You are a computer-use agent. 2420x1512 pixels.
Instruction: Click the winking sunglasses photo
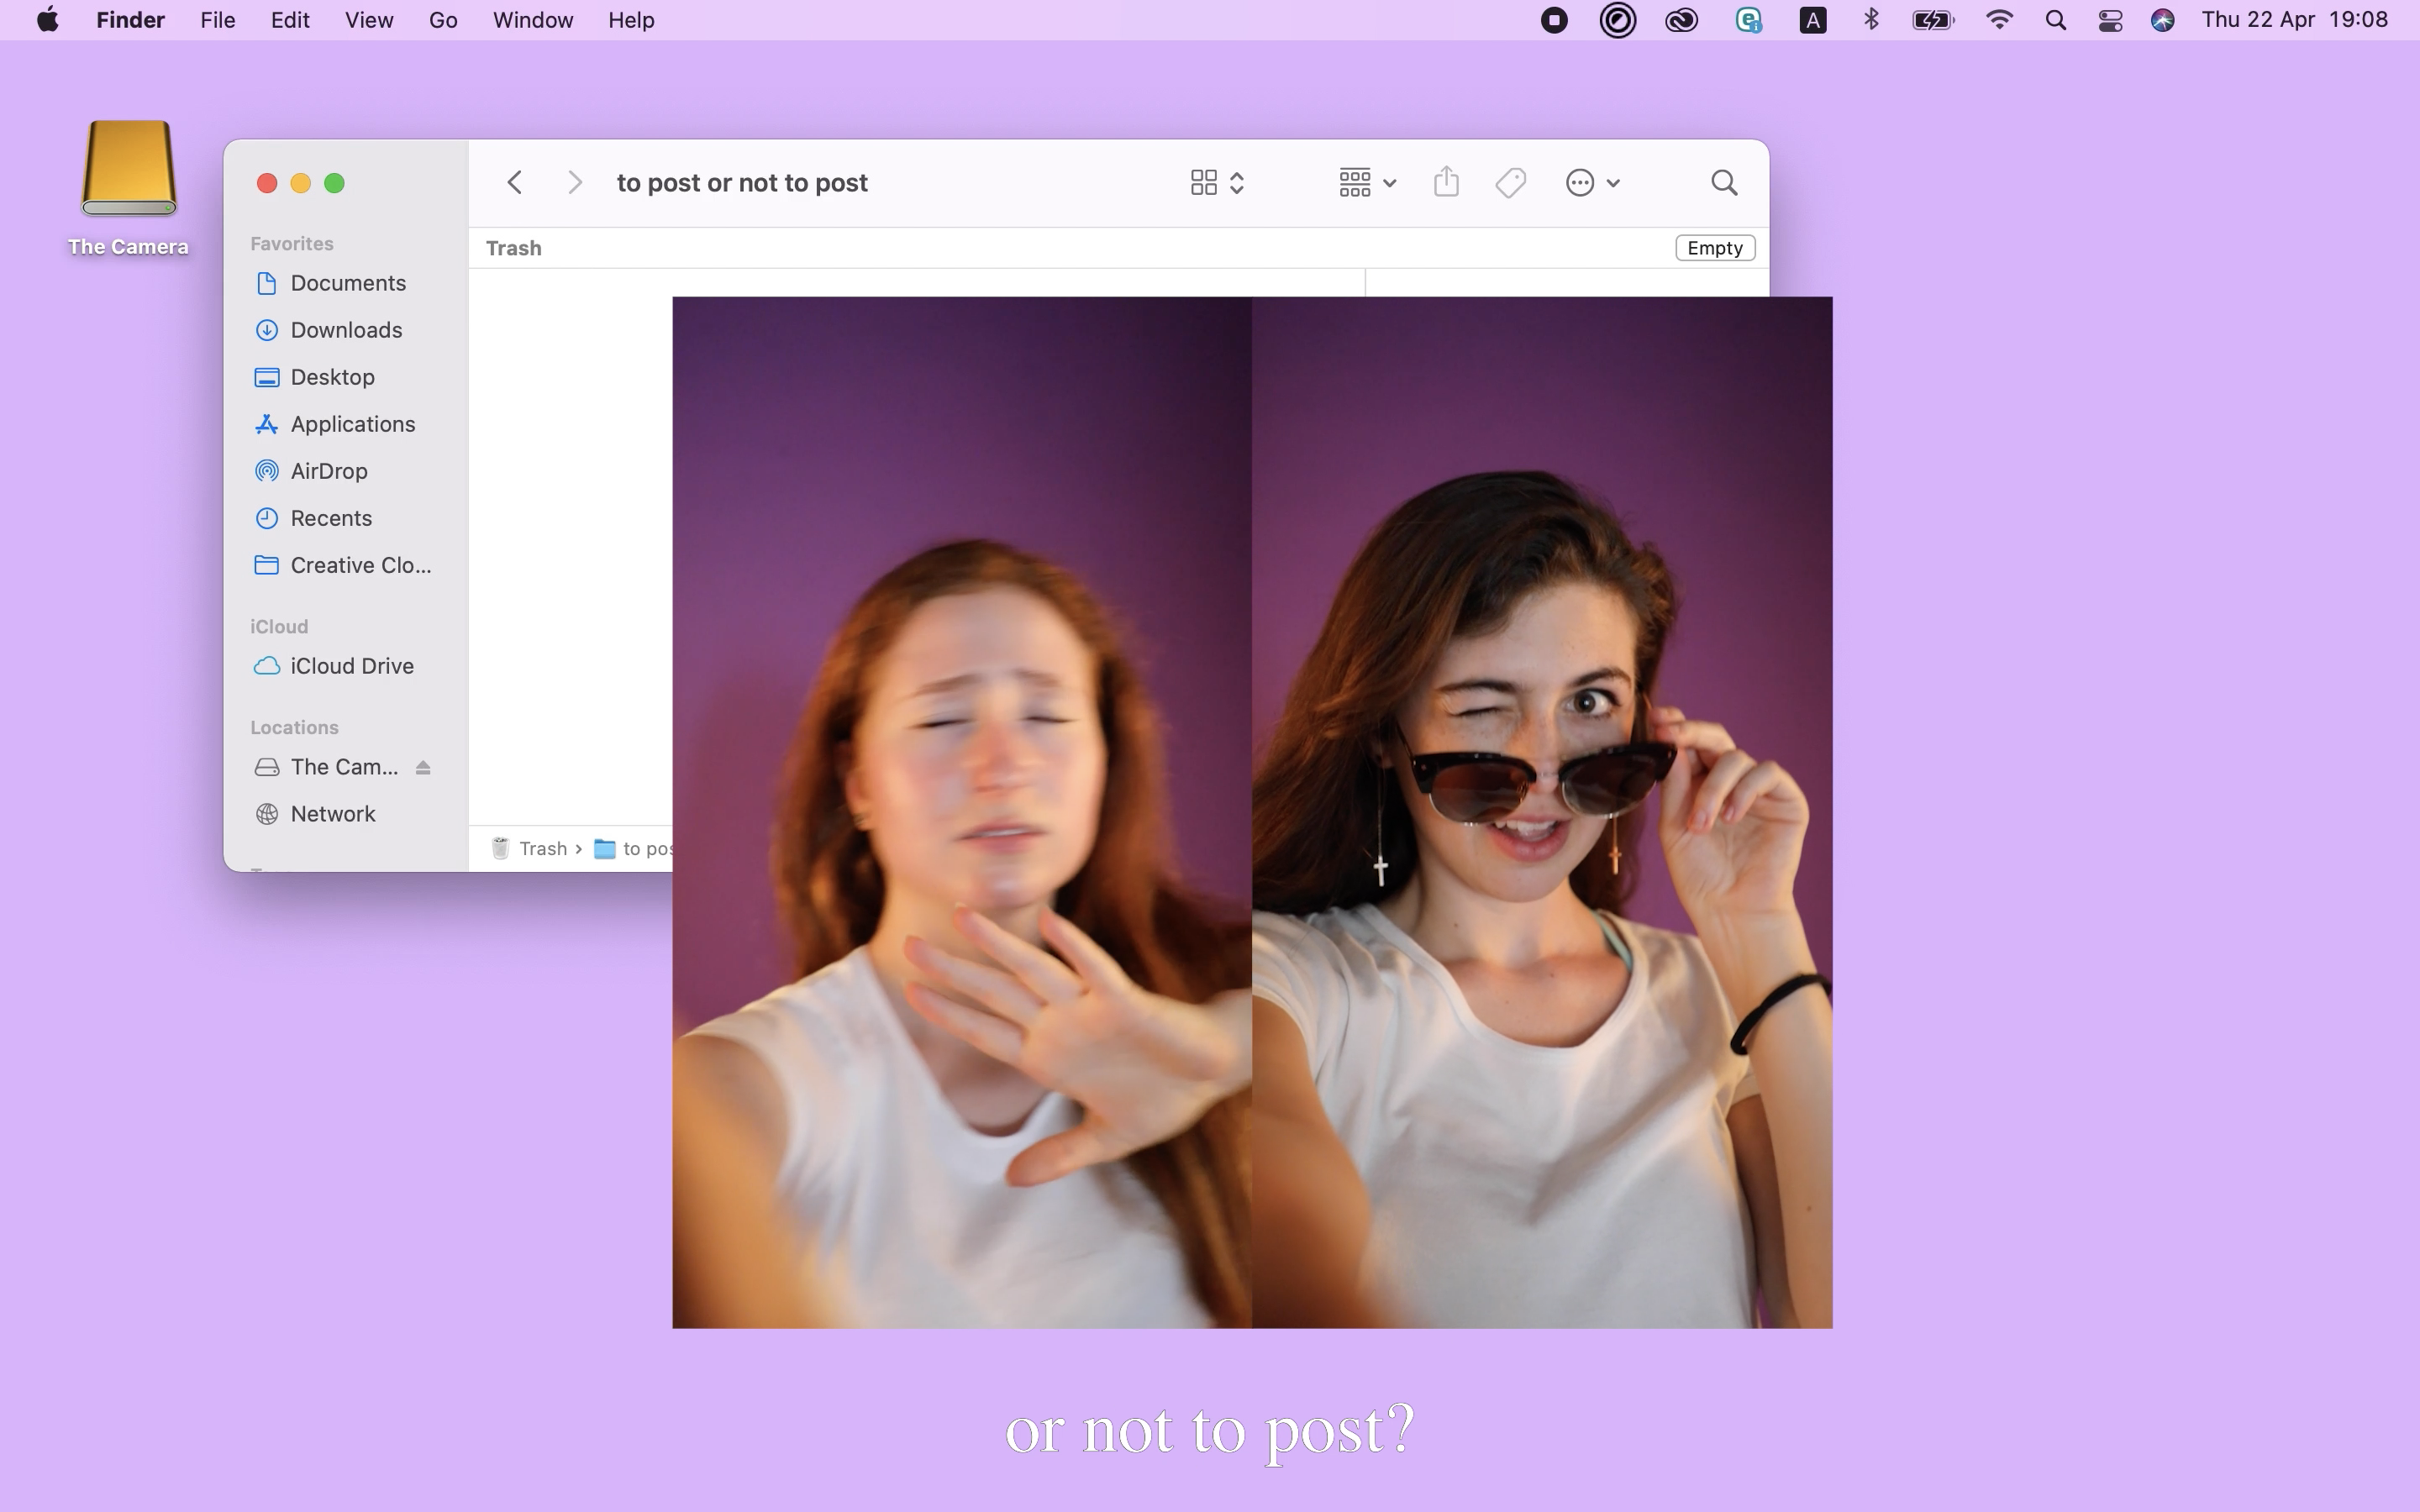pyautogui.click(x=1542, y=812)
